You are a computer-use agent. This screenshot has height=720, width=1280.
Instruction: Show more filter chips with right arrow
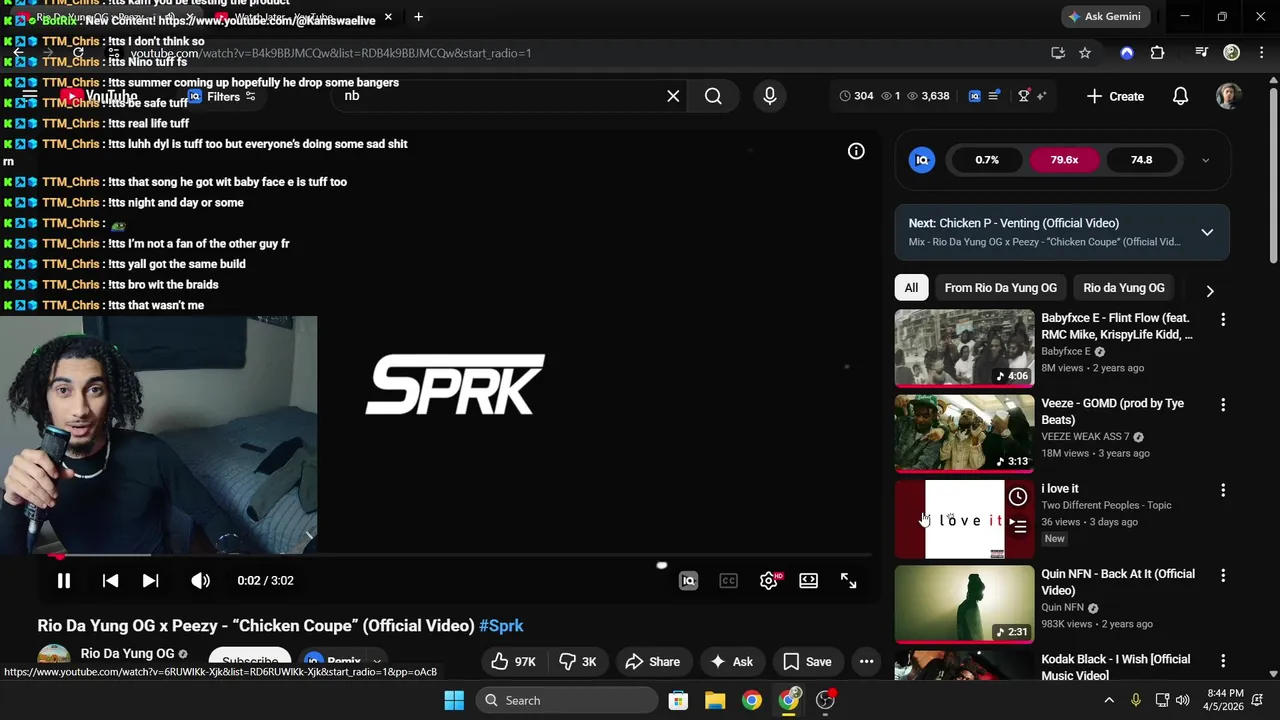click(1210, 290)
